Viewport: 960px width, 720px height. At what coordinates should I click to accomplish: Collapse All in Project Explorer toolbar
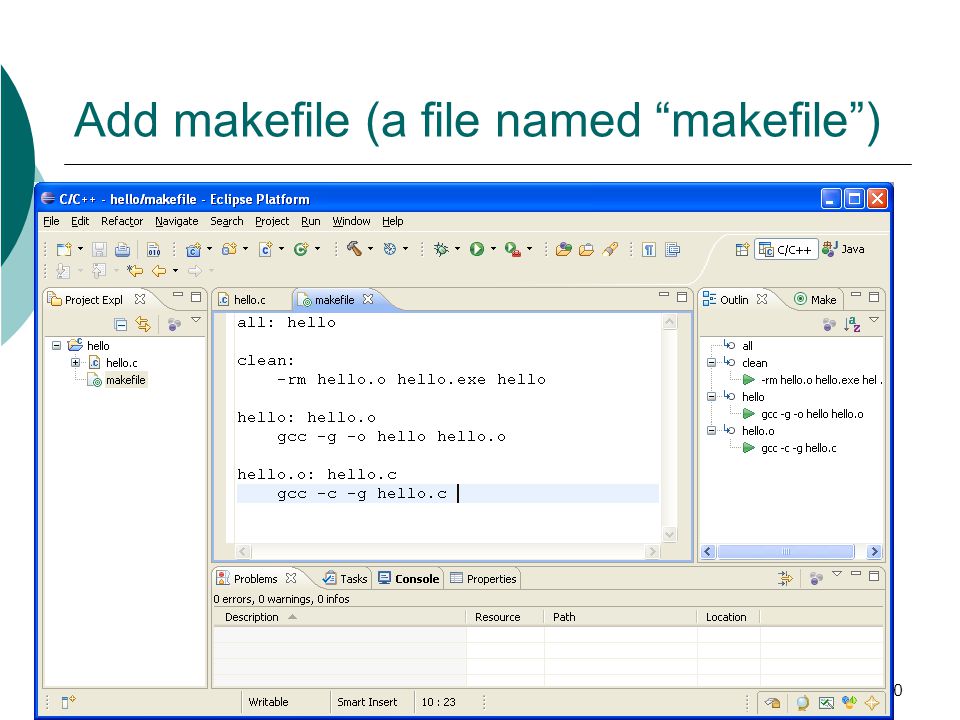point(121,324)
